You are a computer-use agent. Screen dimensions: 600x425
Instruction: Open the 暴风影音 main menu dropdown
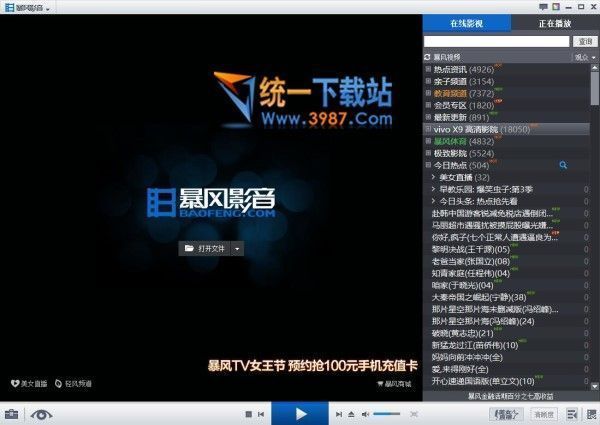(x=28, y=8)
